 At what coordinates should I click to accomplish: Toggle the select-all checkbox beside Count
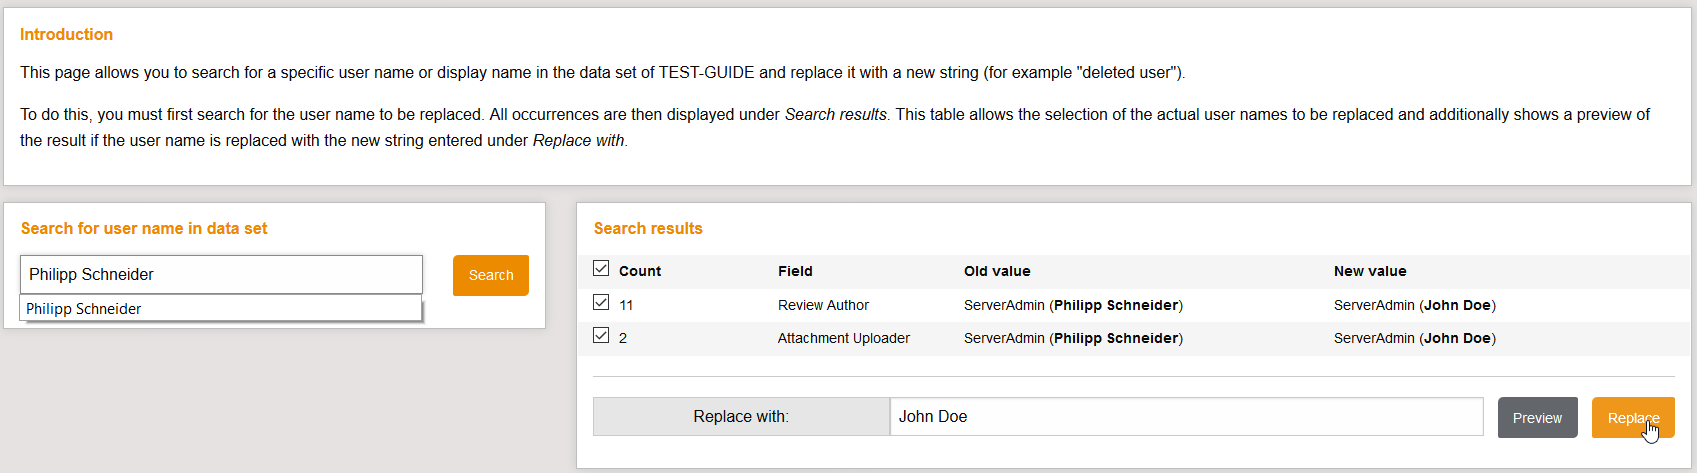(601, 268)
